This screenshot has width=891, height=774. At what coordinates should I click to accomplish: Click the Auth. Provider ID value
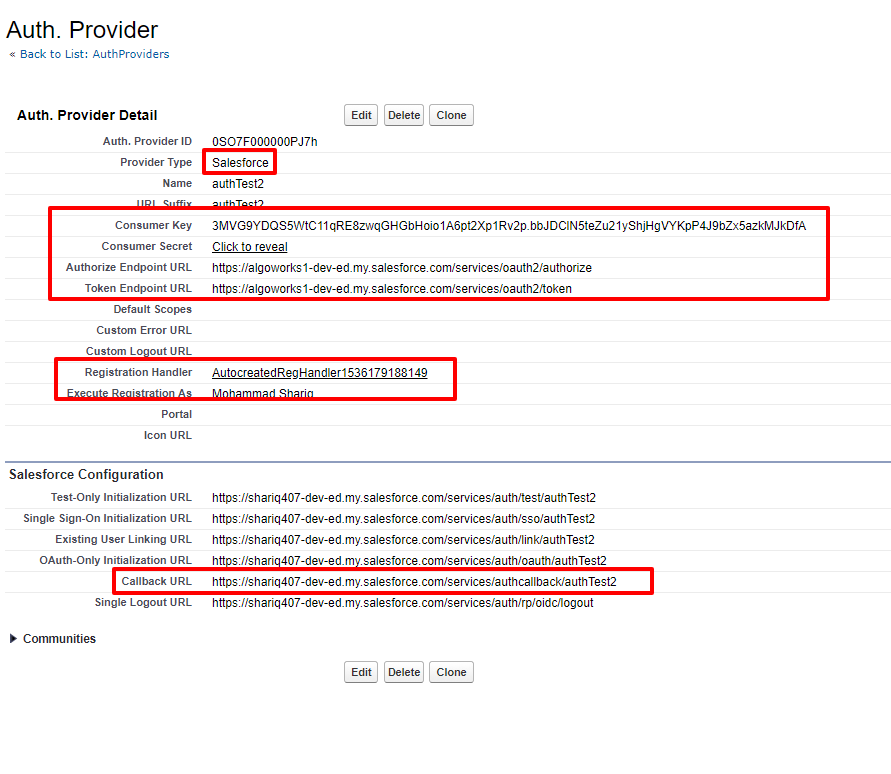tap(264, 142)
